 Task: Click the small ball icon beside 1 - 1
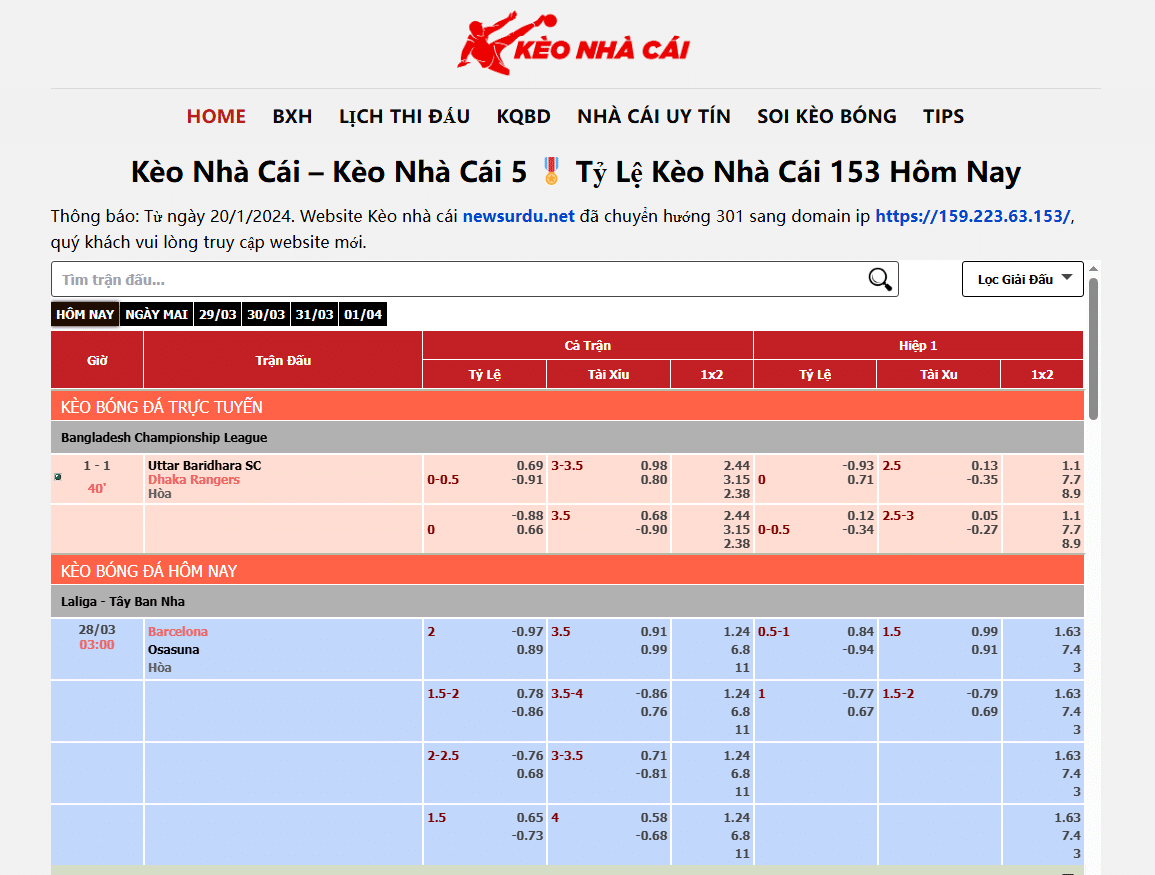[x=58, y=477]
